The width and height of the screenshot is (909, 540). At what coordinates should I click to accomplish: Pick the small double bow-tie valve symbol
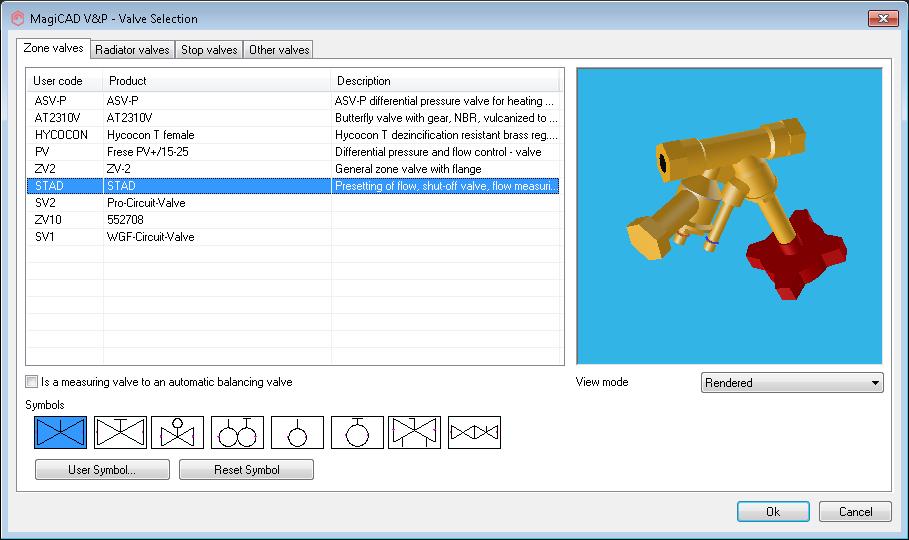(x=474, y=432)
